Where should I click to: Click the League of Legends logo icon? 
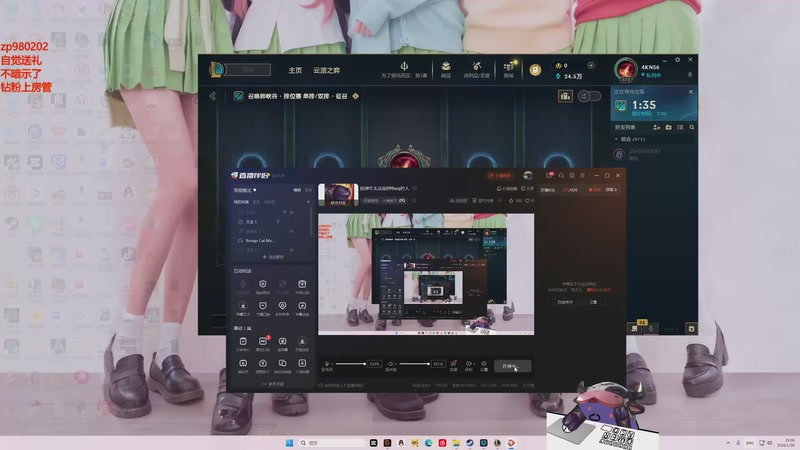pos(216,69)
